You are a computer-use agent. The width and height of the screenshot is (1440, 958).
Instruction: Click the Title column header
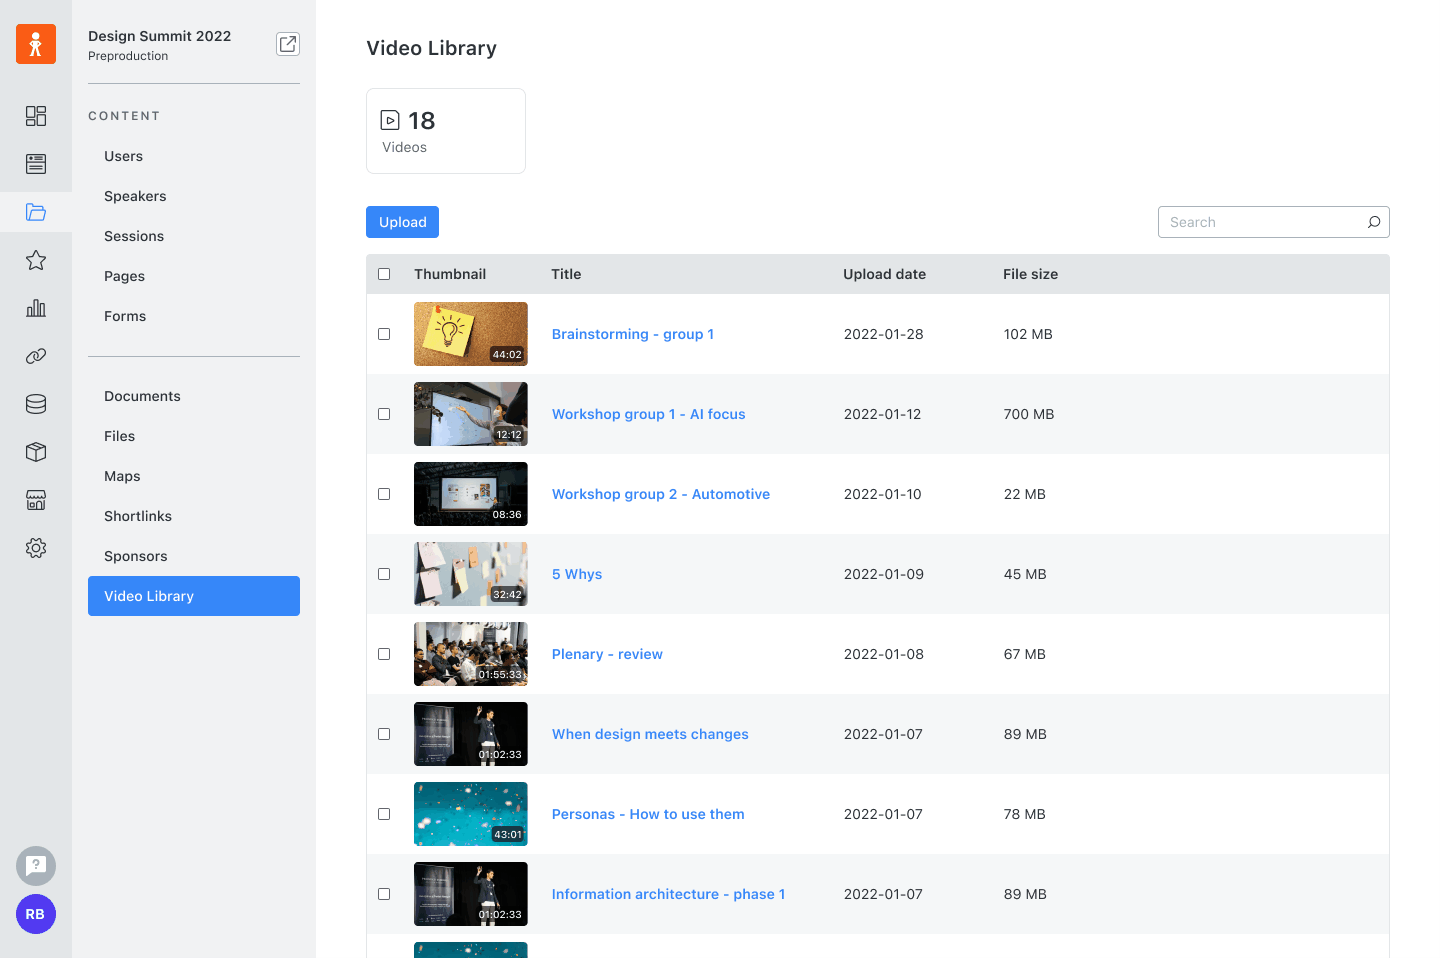[566, 274]
